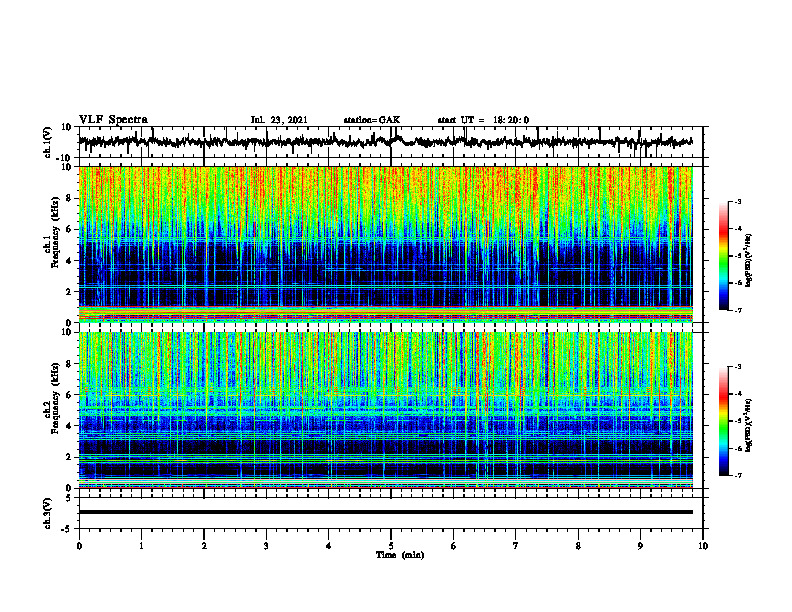Click the '-10' tick on ch.1 voltage axis
Image resolution: width=792 pixels, height=612 pixels.
[x=65, y=158]
